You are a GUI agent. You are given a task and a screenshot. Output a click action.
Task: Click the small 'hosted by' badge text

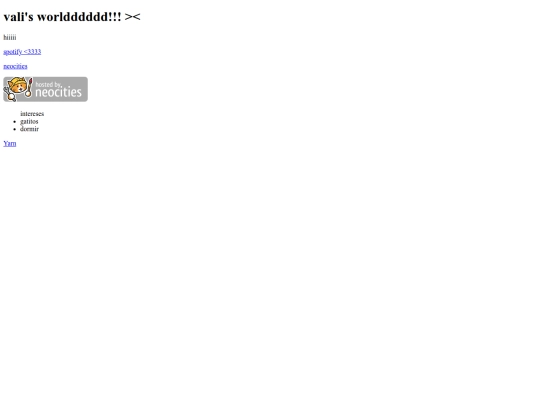48,84
